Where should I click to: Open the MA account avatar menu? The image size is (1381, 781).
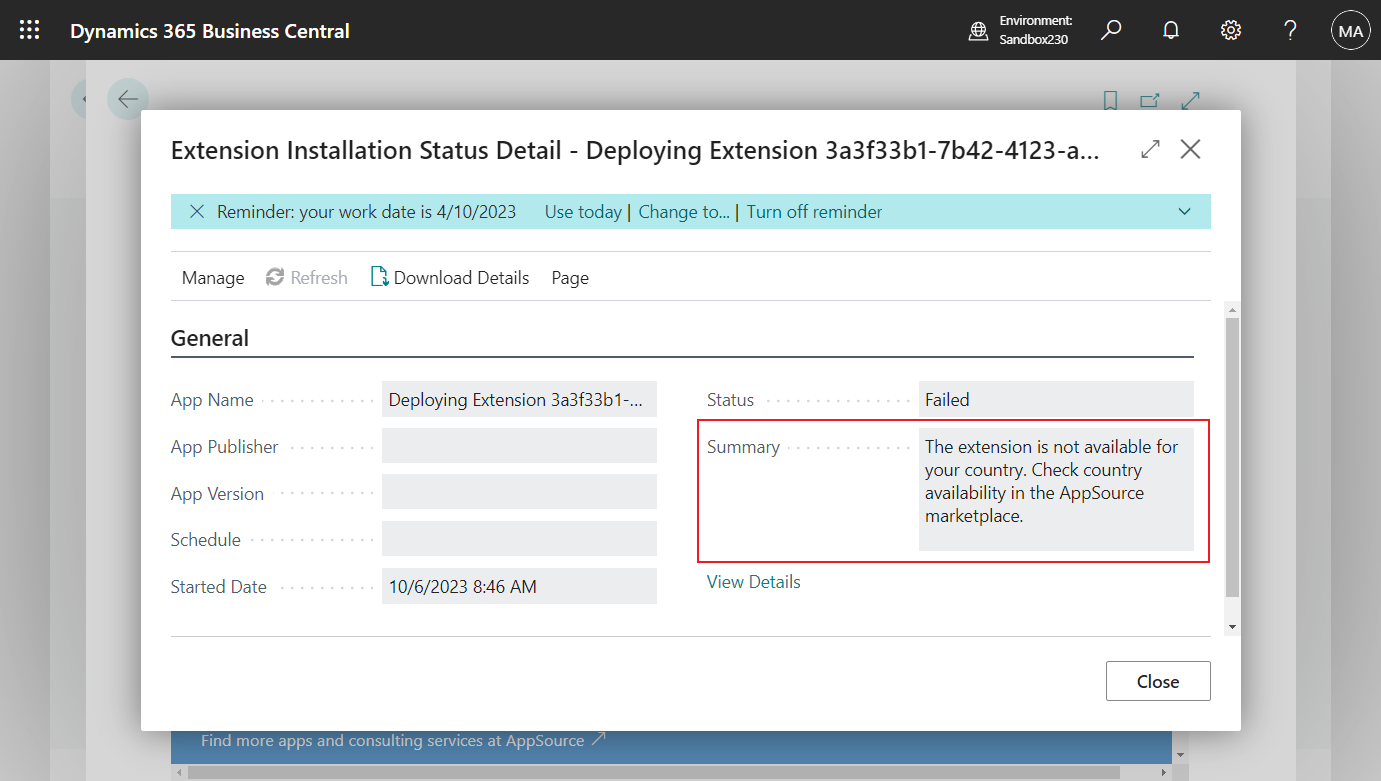pyautogui.click(x=1350, y=30)
